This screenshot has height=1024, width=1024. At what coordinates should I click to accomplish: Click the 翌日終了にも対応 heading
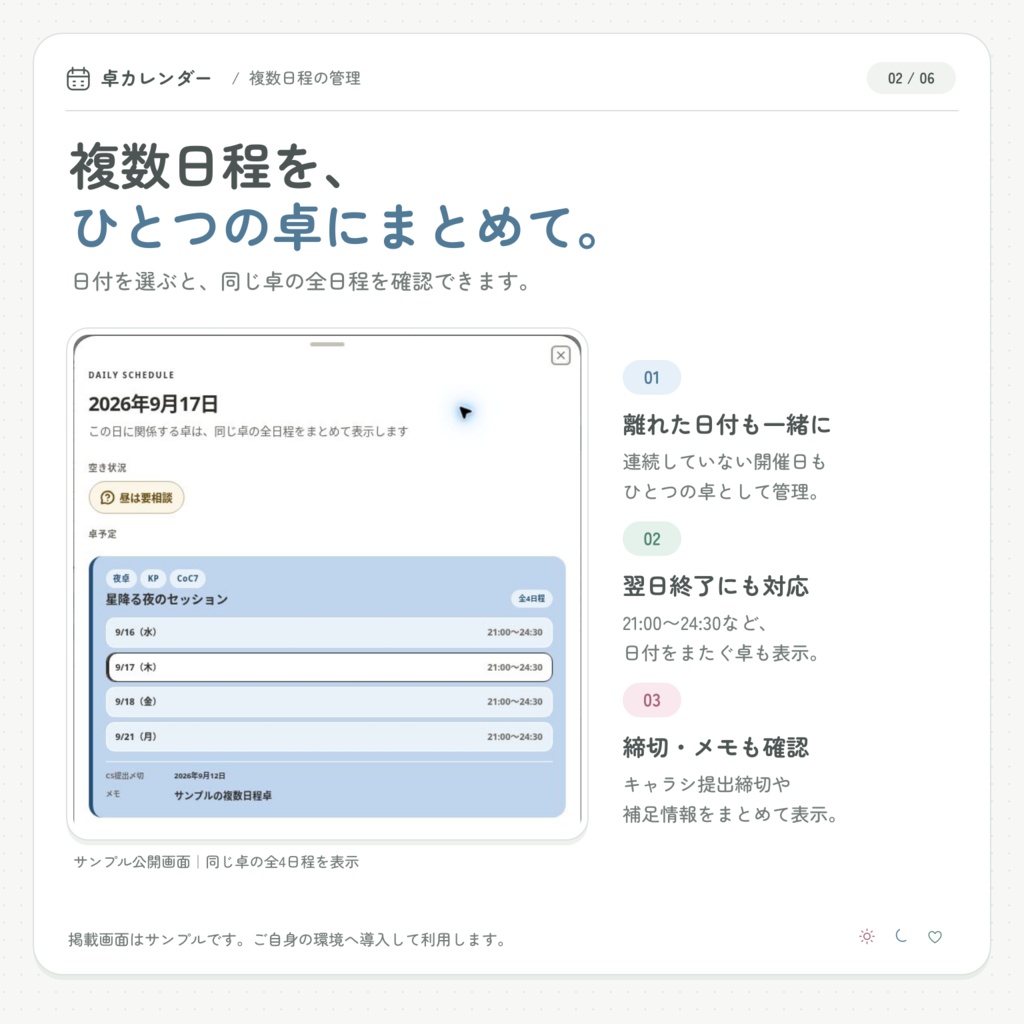716,586
